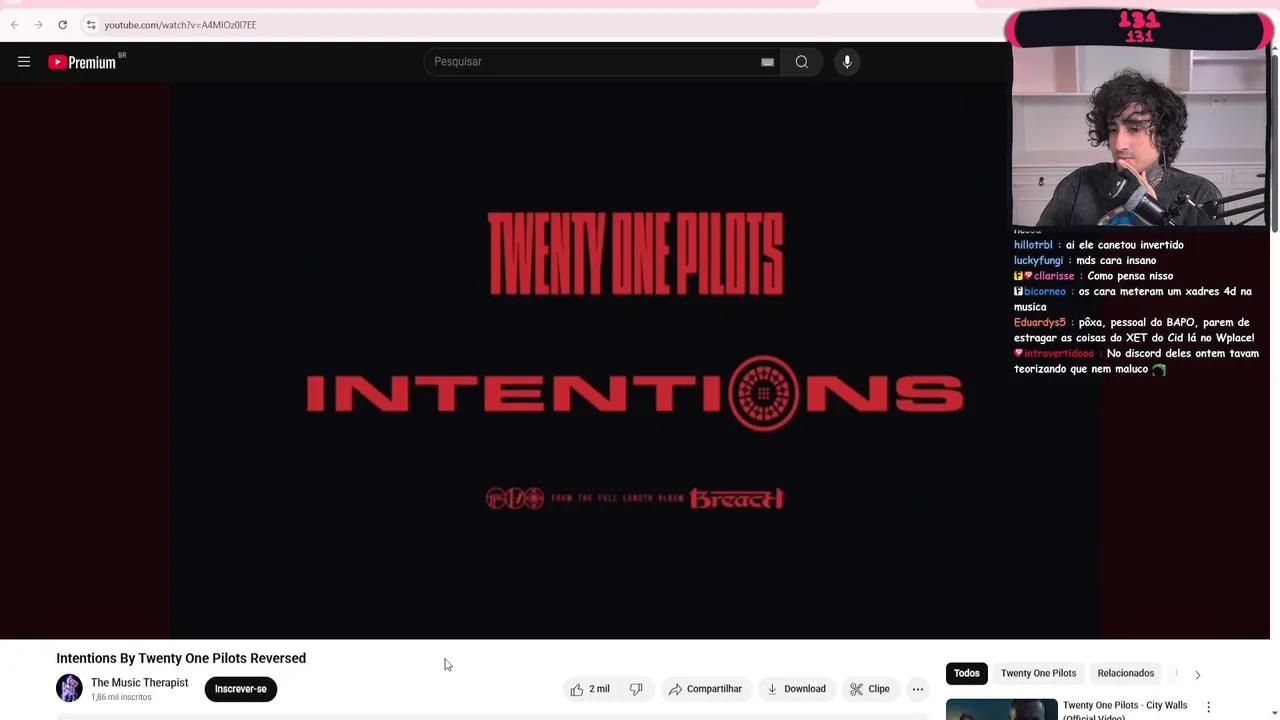Viewport: 1280px width, 720px height.
Task: Click the Download button
Action: 796,689
